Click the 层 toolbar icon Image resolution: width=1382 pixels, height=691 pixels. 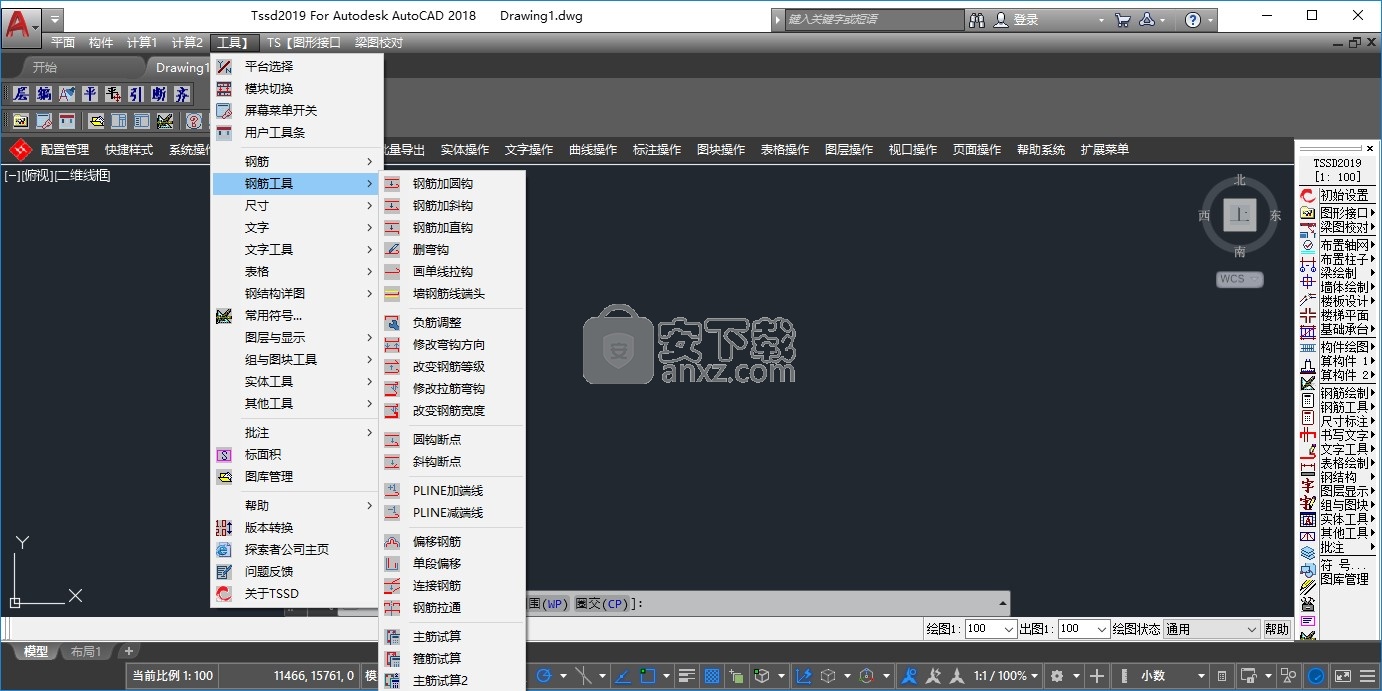coord(20,94)
